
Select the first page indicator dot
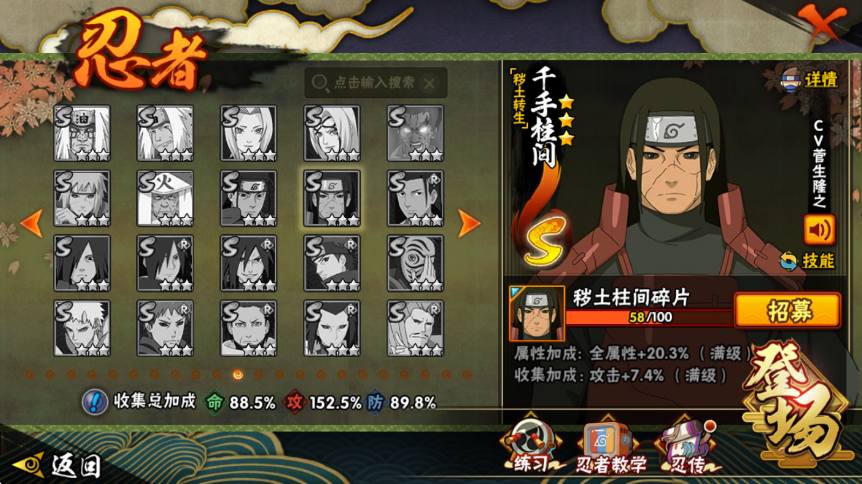30,375
